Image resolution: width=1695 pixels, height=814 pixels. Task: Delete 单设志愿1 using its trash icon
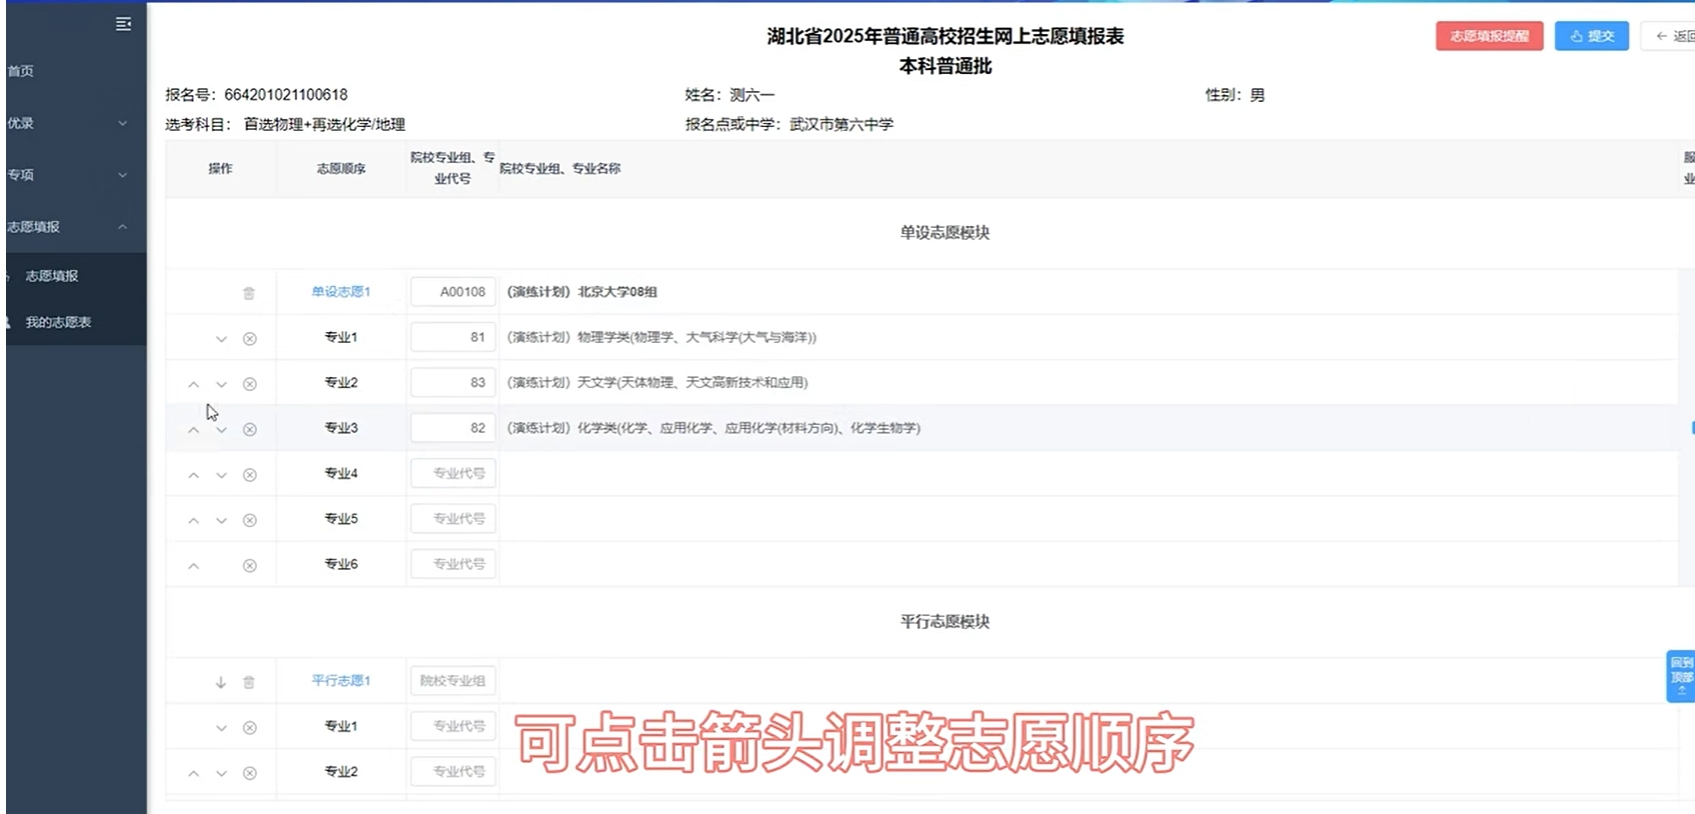(249, 293)
